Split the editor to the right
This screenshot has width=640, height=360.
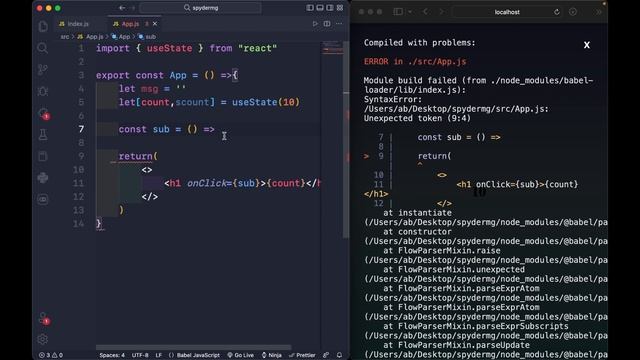pyautogui.click(x=327, y=24)
